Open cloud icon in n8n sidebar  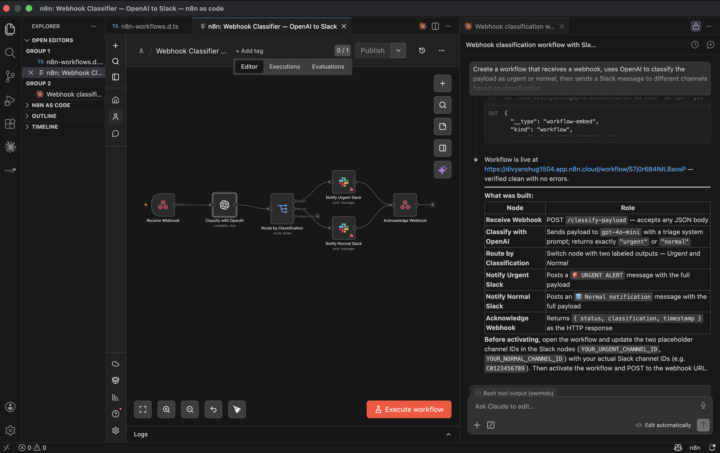115,364
